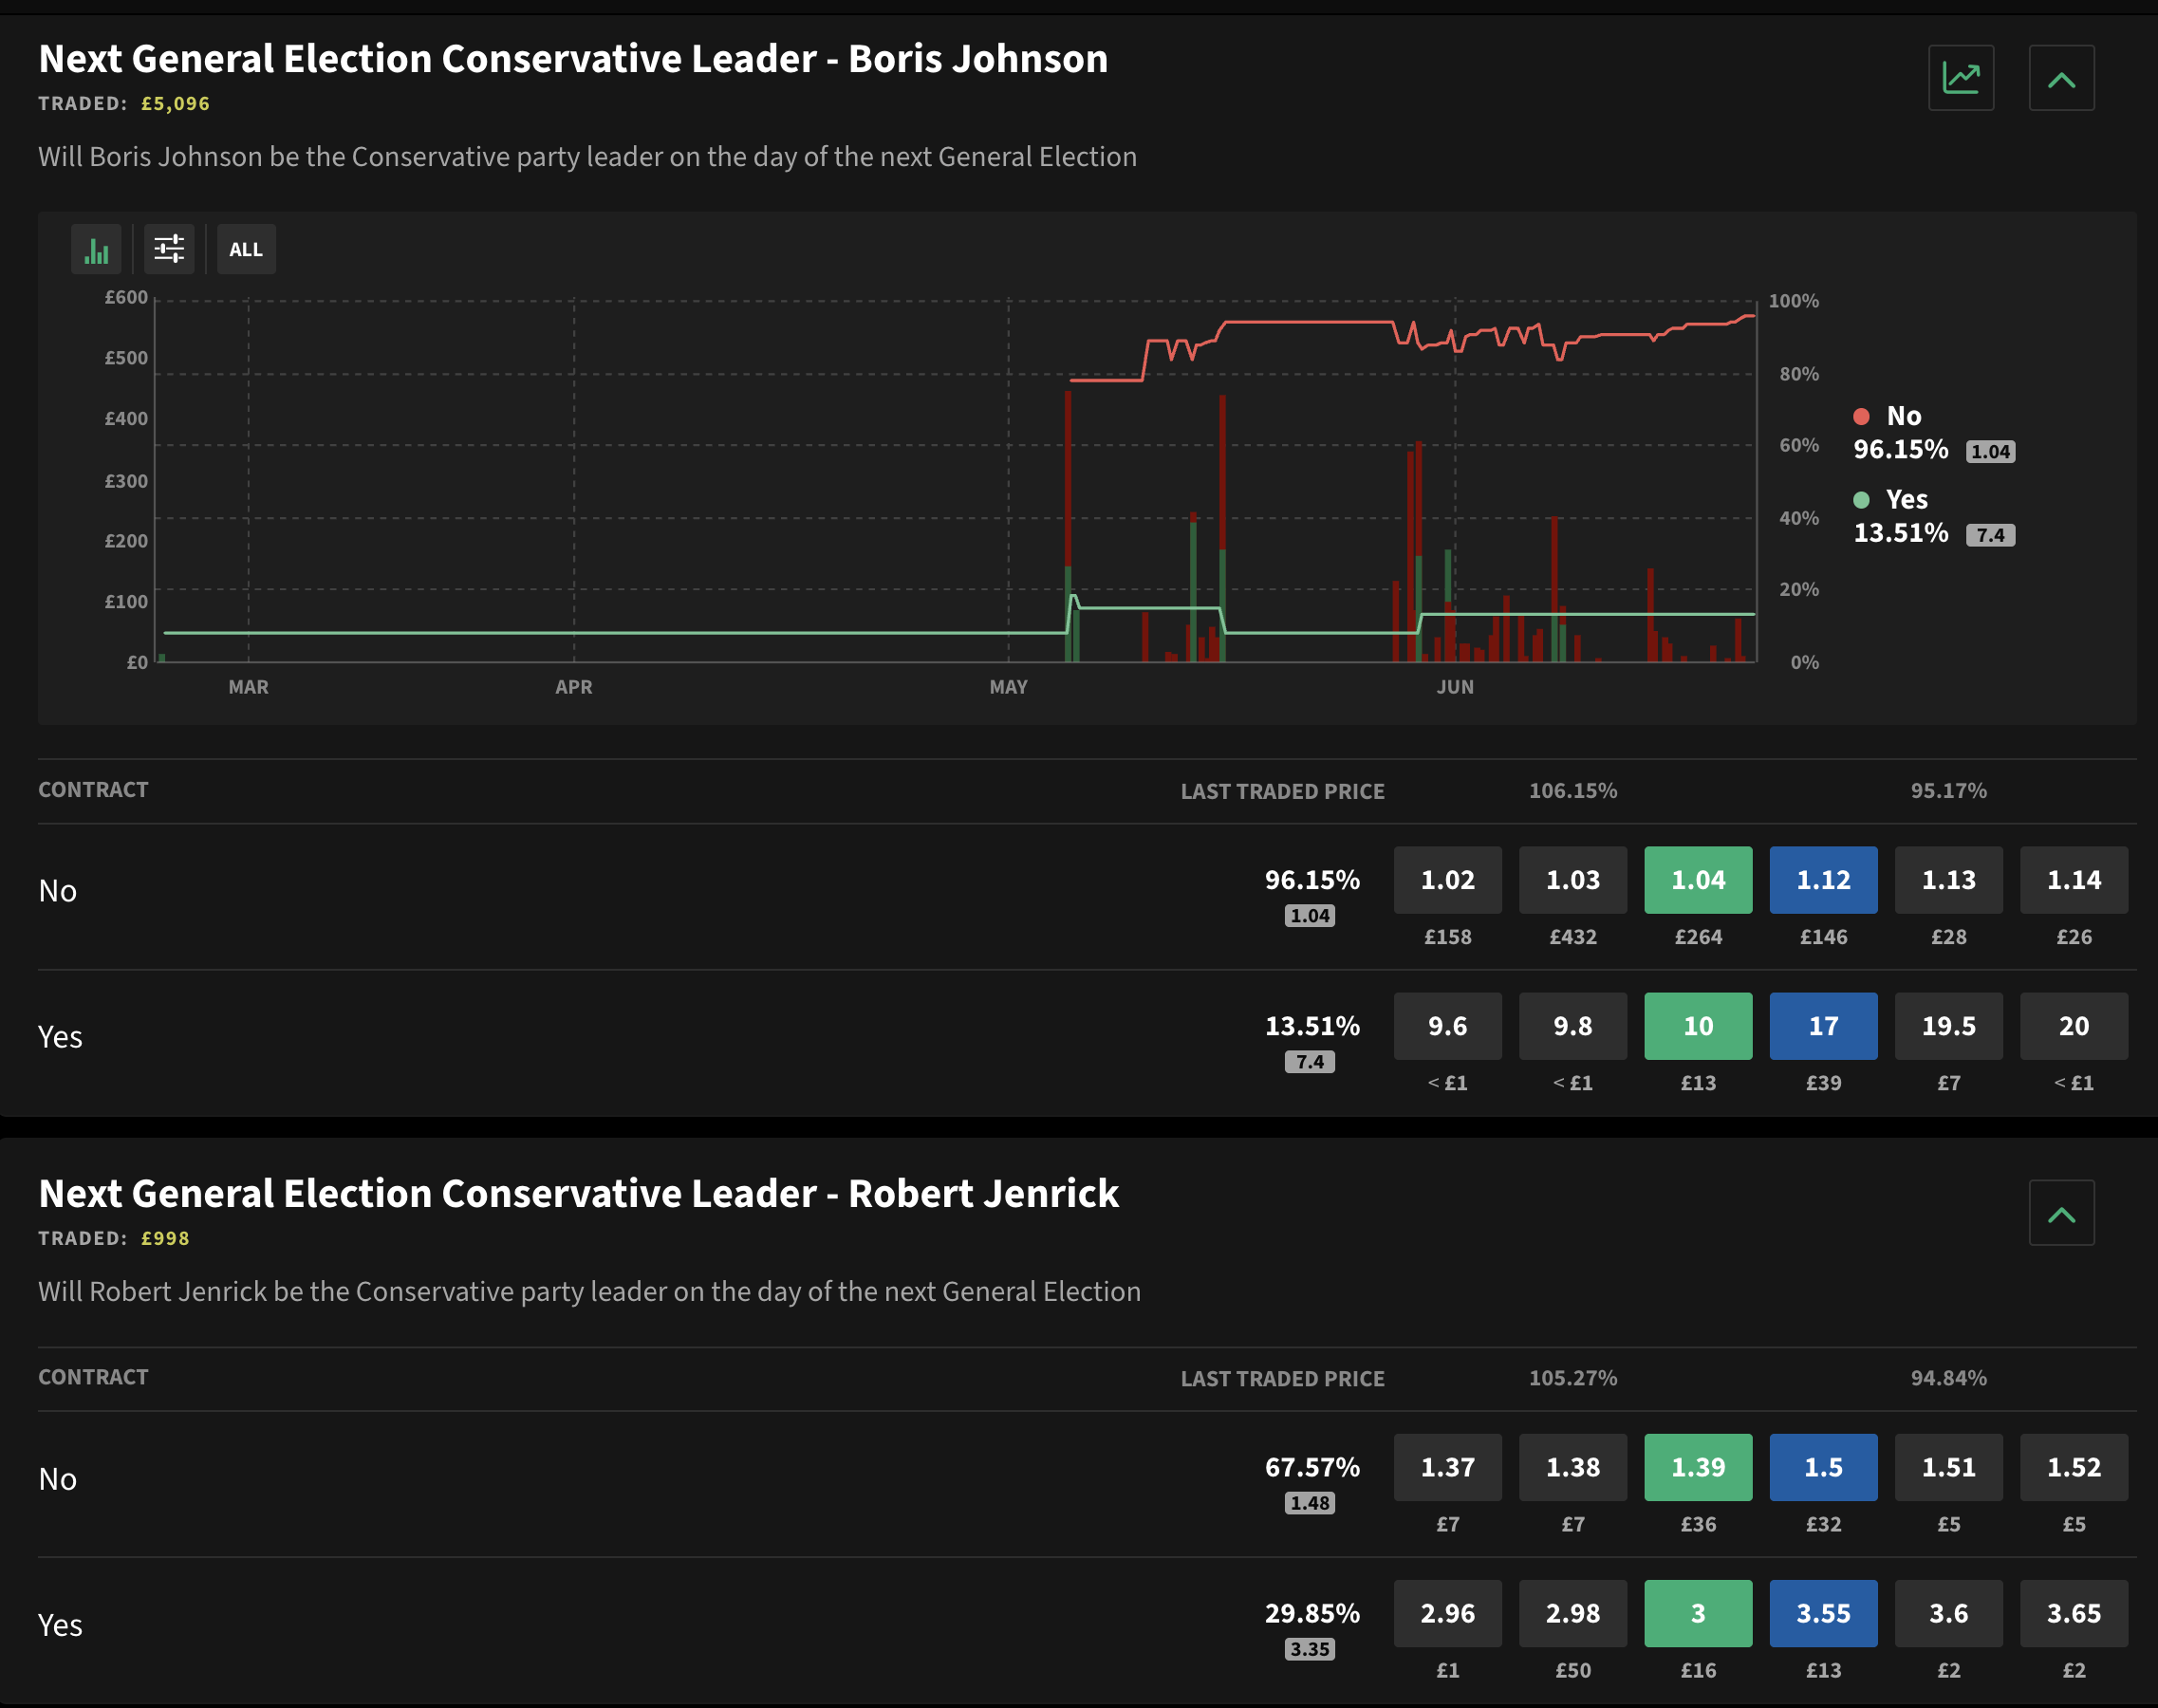Viewport: 2158px width, 1708px height.
Task: Click the 1.04 badge in chart legend
Action: pyautogui.click(x=1990, y=452)
